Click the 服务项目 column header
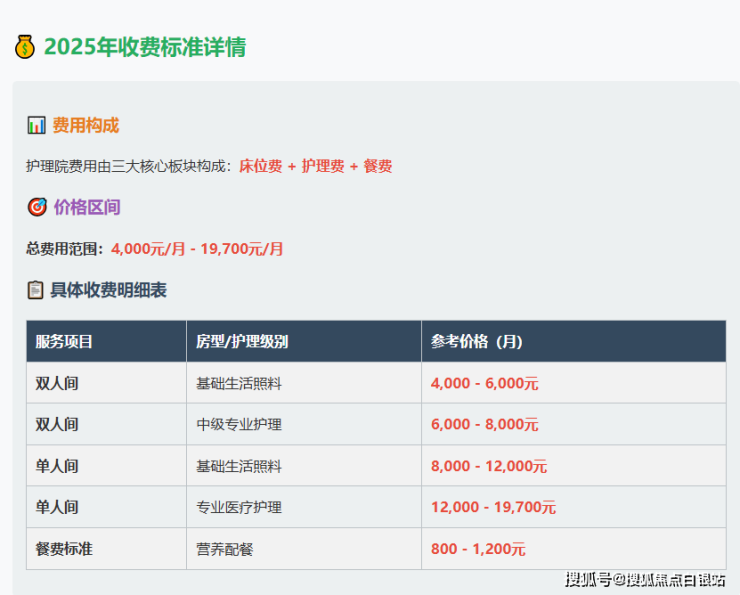The height and width of the screenshot is (595, 740). (64, 342)
